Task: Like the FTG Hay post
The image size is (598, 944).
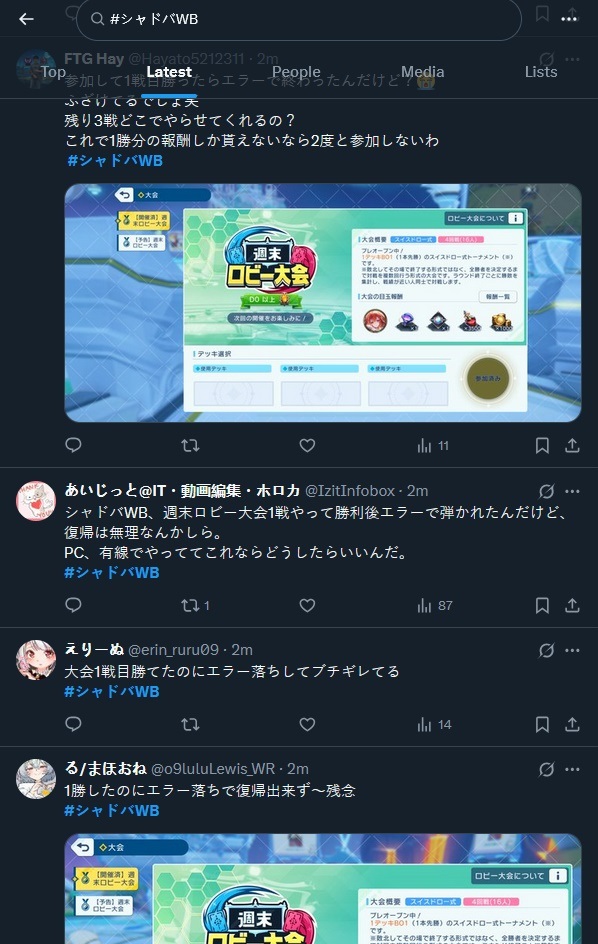Action: coord(307,446)
